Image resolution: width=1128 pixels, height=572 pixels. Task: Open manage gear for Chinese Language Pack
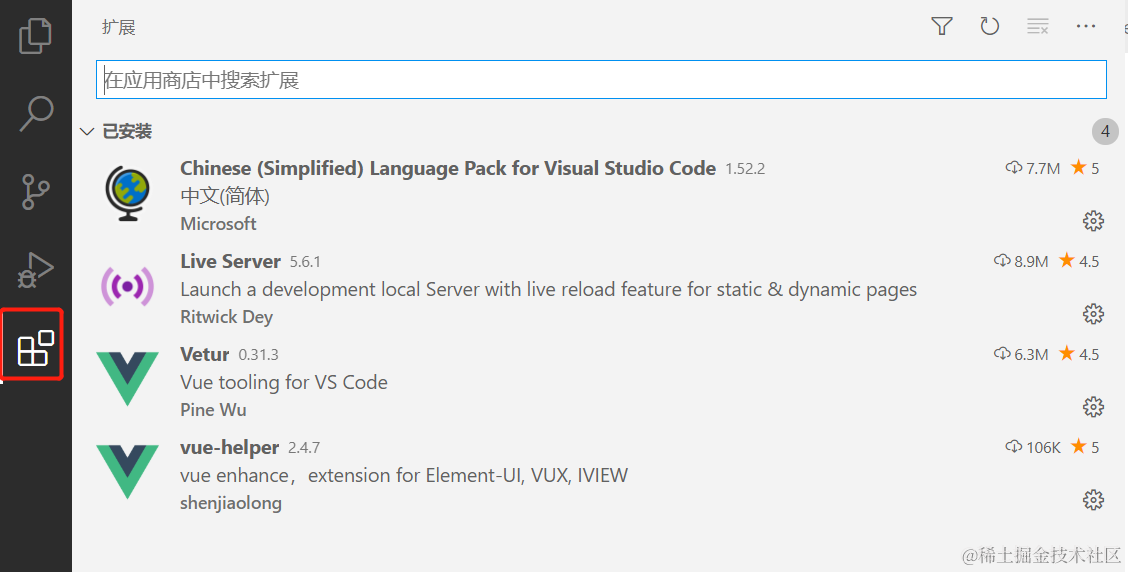pyautogui.click(x=1093, y=221)
